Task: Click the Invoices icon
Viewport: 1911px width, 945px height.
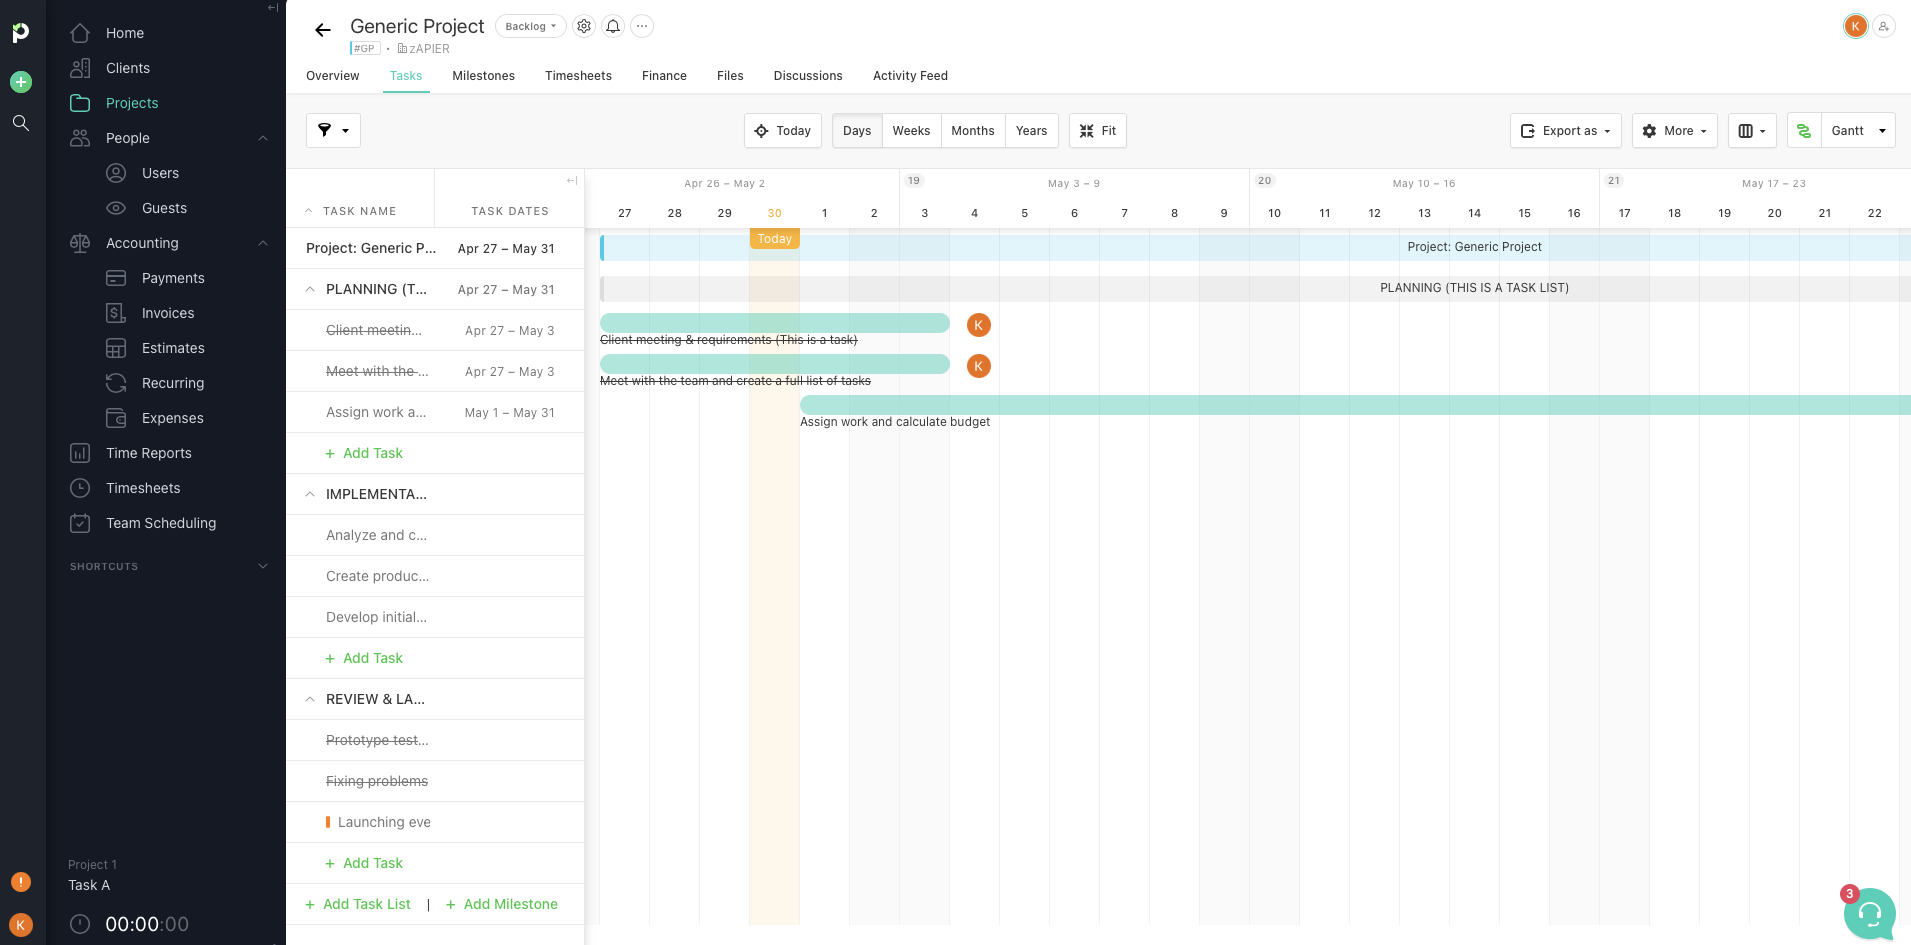Action: click(116, 313)
